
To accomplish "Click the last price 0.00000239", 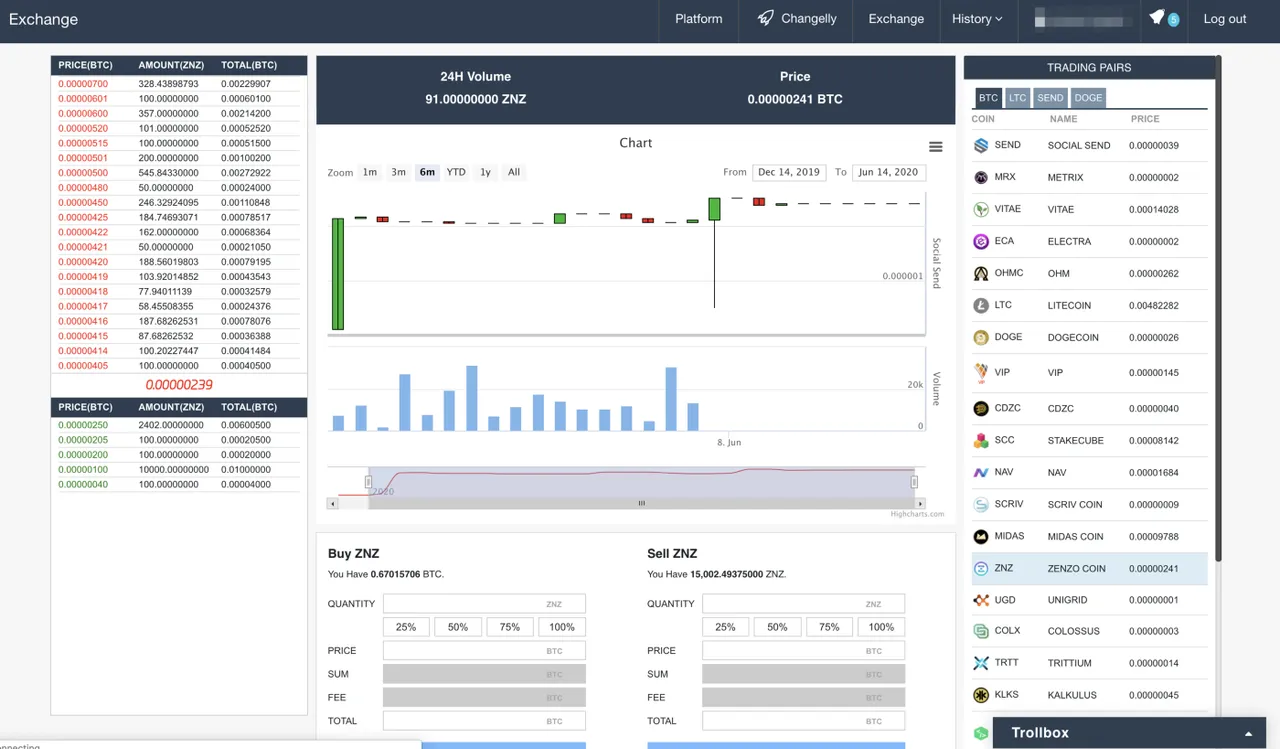I will (x=179, y=385).
